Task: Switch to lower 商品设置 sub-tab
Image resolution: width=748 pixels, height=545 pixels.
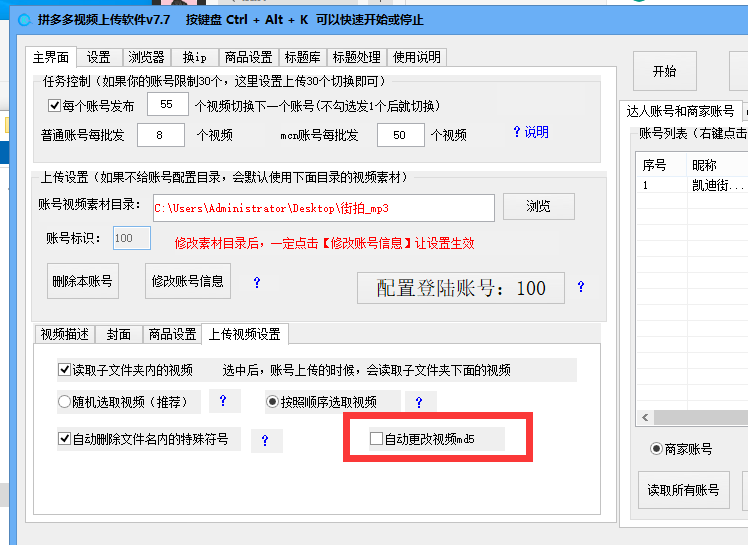Action: click(x=172, y=334)
